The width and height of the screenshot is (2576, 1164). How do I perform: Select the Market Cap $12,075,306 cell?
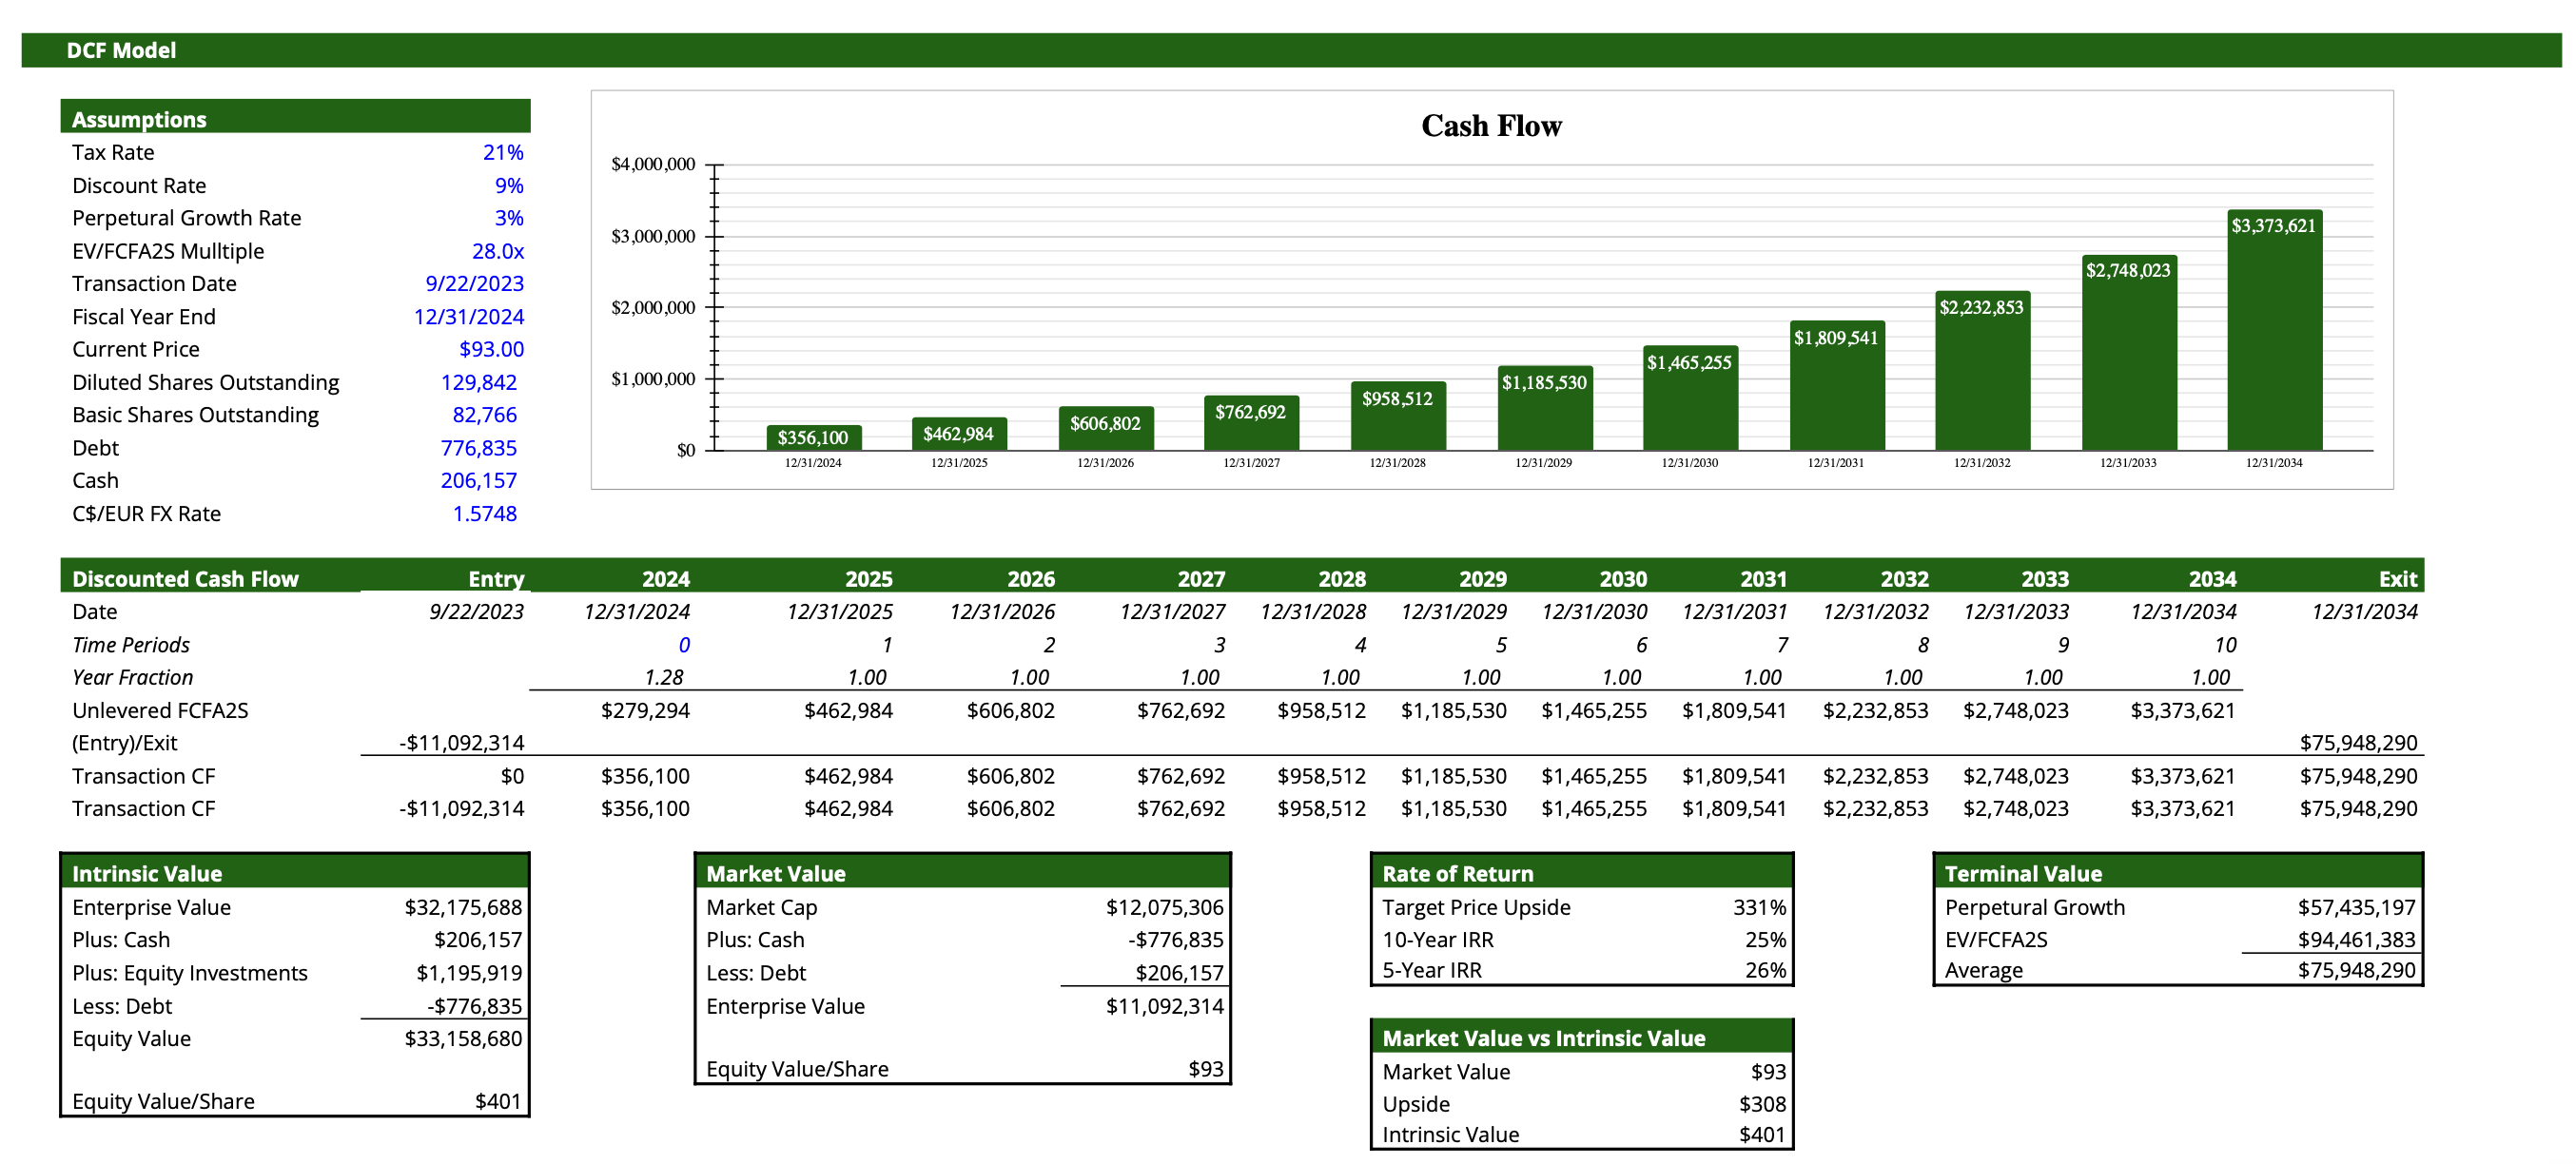[1163, 907]
